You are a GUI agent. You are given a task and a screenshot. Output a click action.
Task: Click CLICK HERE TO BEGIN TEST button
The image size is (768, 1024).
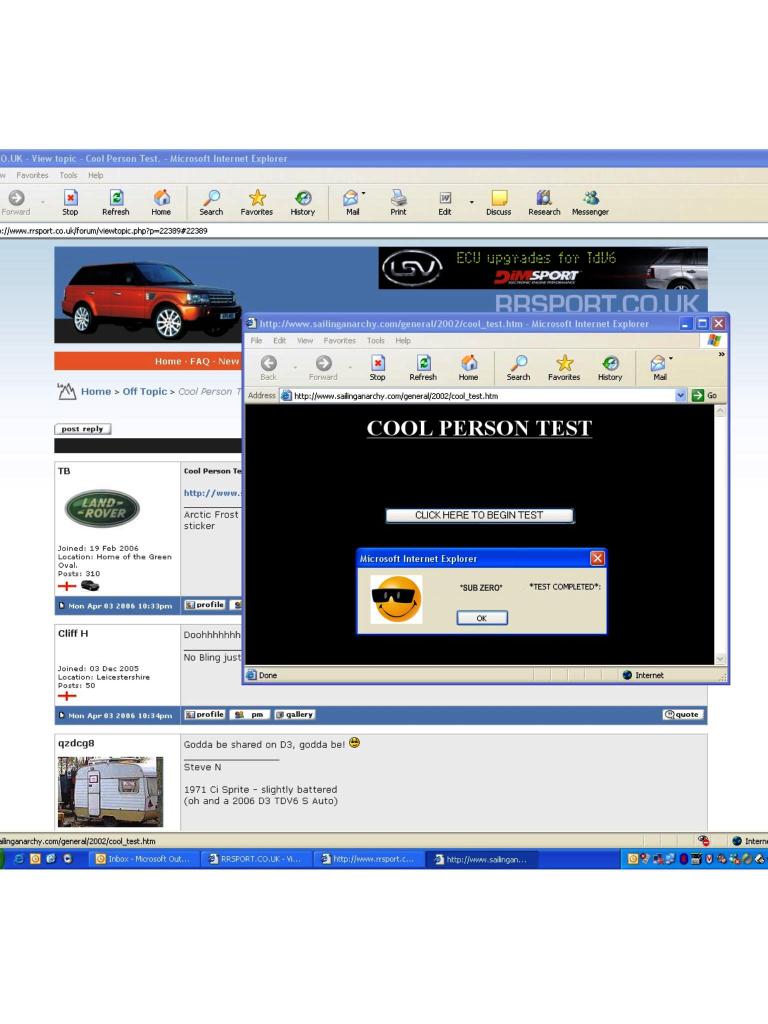coord(479,515)
